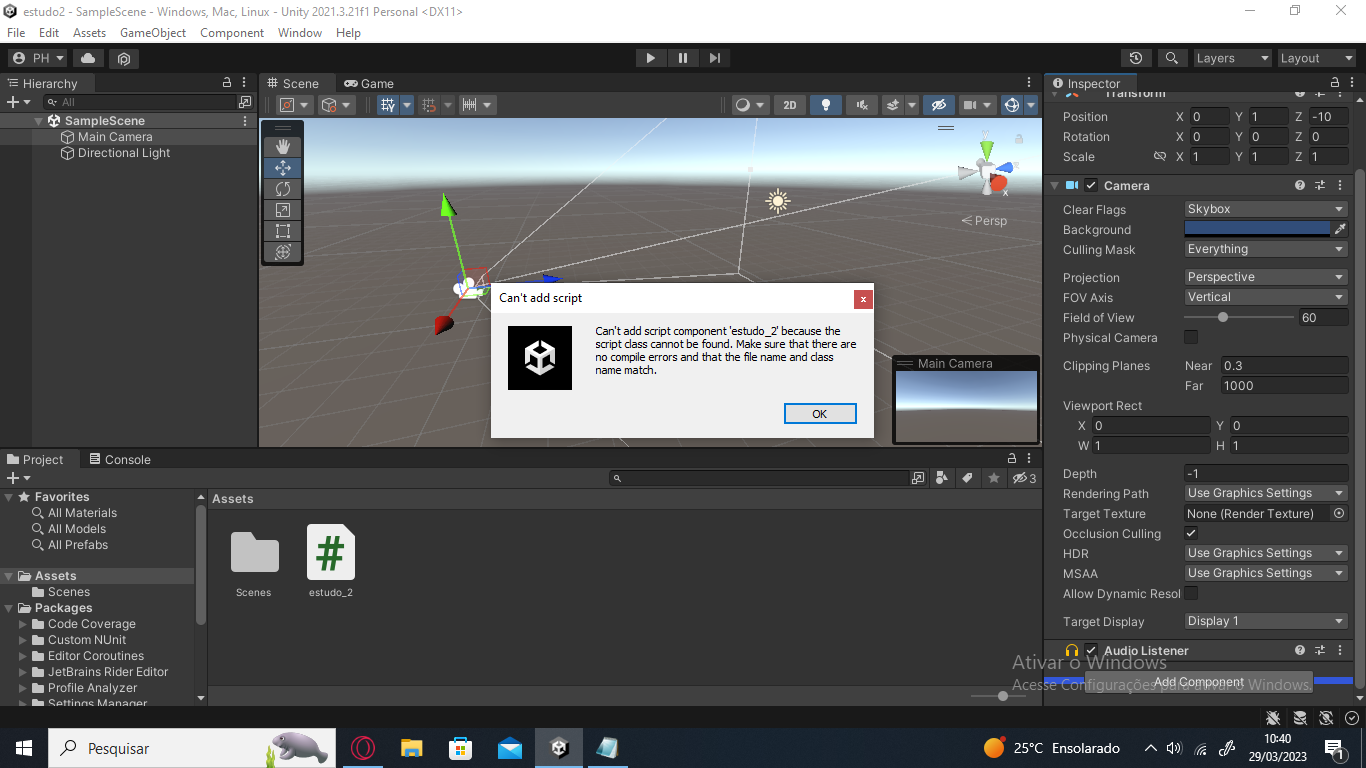Image resolution: width=1366 pixels, height=768 pixels.
Task: Enable the Physical Camera checkbox
Action: [1191, 337]
